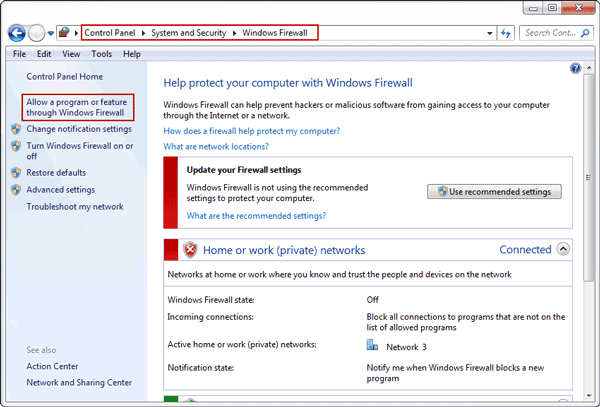The image size is (600, 407).
Task: Click Control Panel breadcrumb in address bar
Action: 110,33
